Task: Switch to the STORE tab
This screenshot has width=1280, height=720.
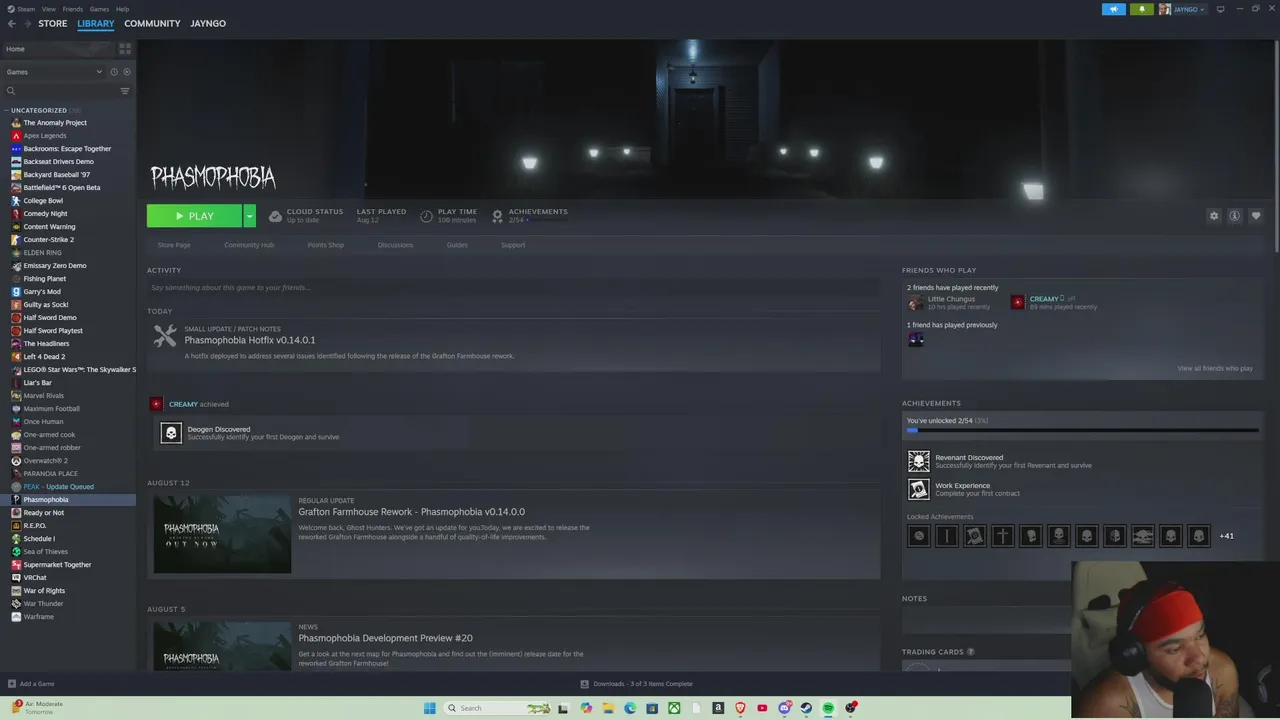Action: (53, 23)
